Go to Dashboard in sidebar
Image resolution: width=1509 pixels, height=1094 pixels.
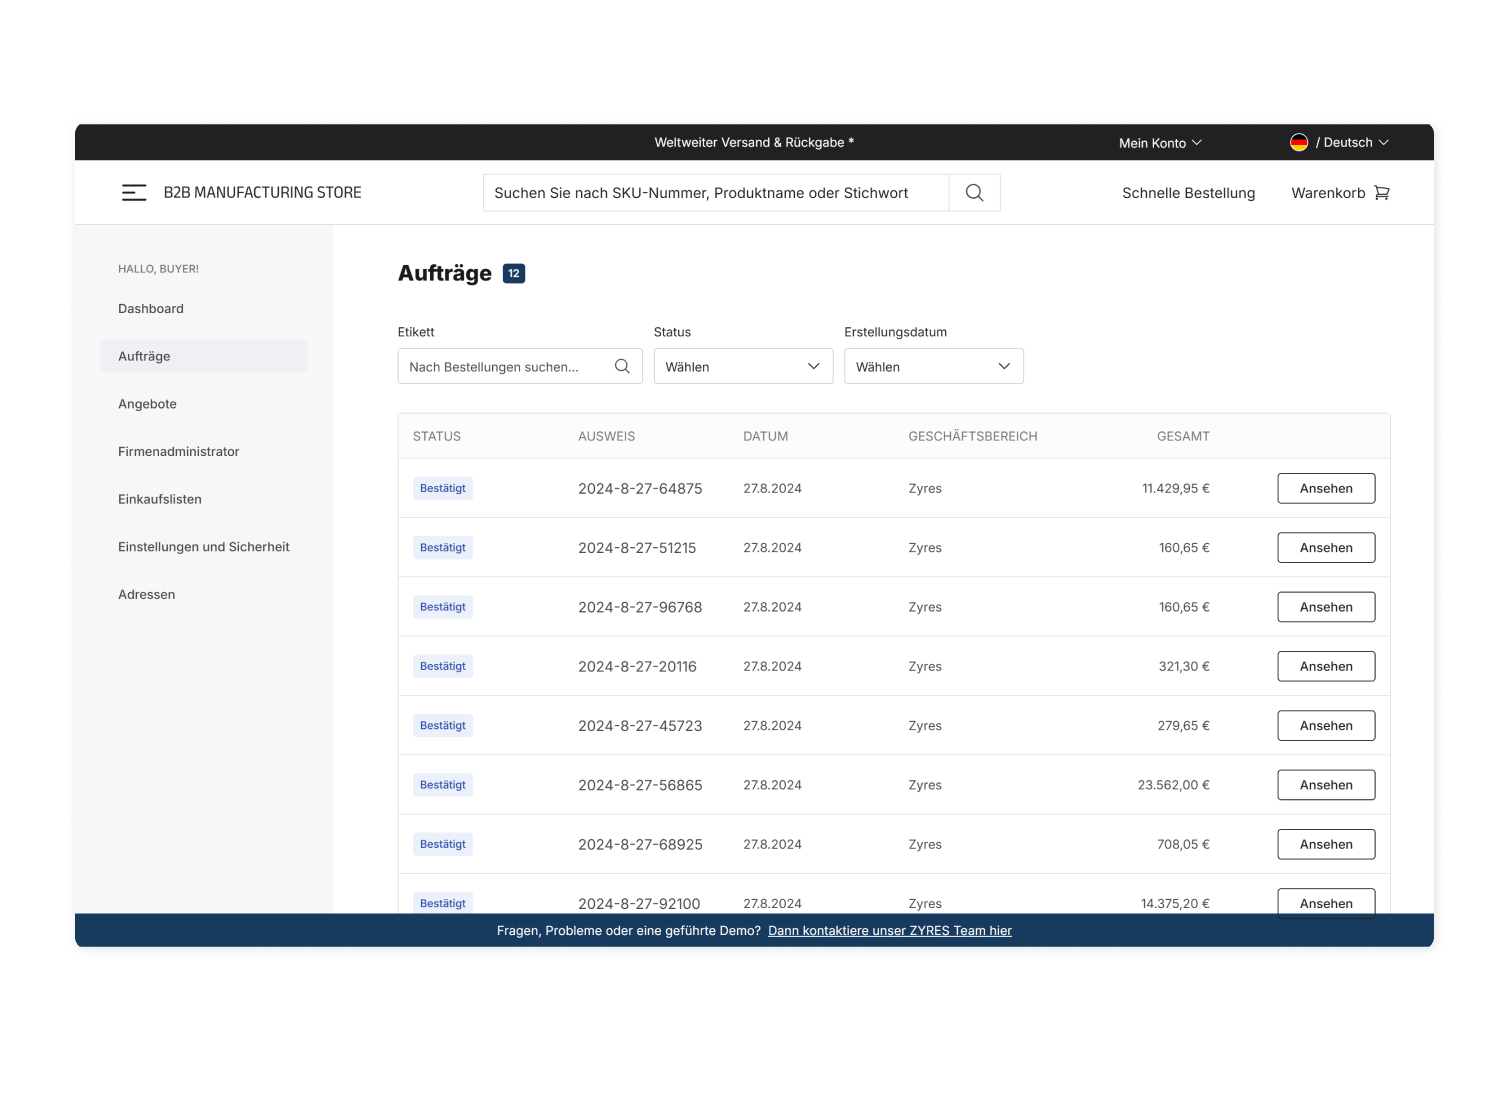151,309
